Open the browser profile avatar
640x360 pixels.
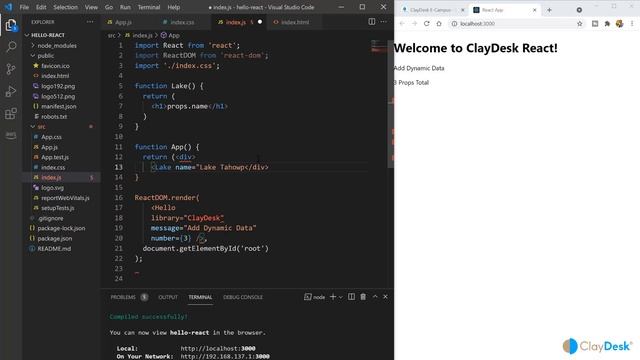(619, 24)
